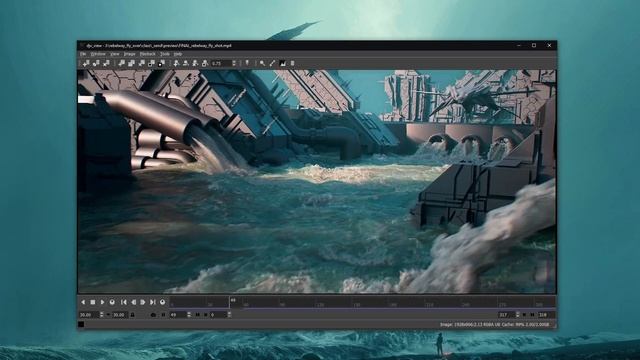Stop video playback
640x360 pixels.
click(93, 302)
